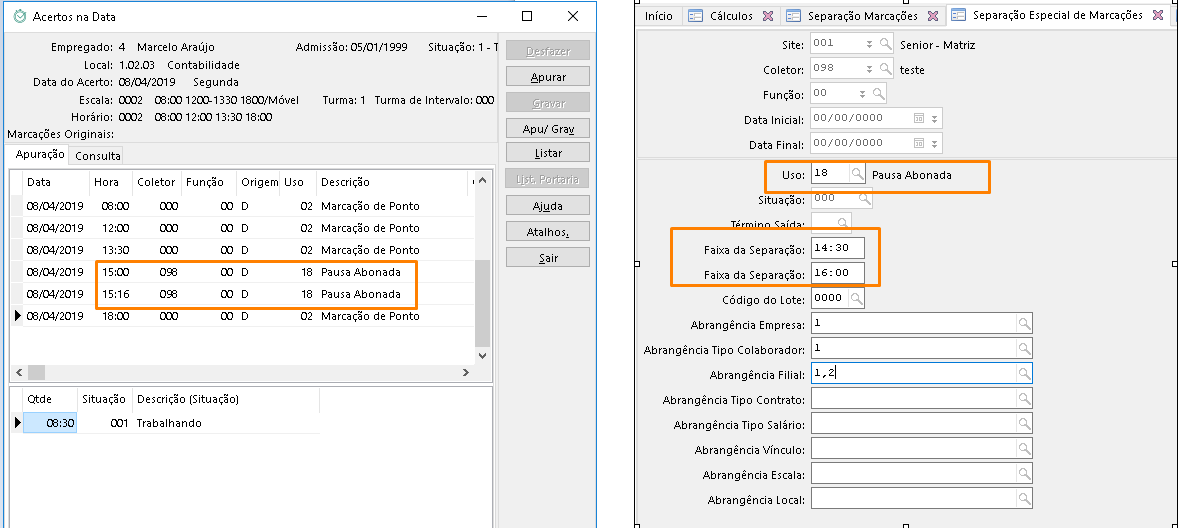Click the calendar icon in Data Final
This screenshot has width=1183, height=528.
pos(918,143)
